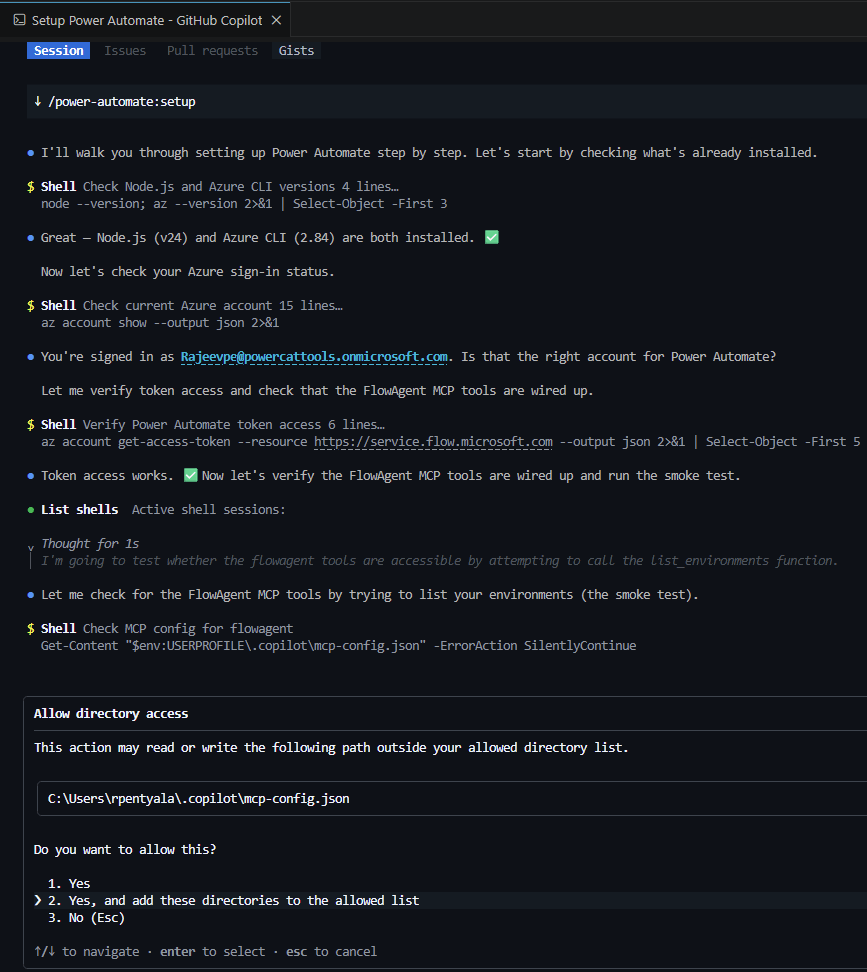
Task: Click the dollar icon beside Check MCP config
Action: coord(31,629)
